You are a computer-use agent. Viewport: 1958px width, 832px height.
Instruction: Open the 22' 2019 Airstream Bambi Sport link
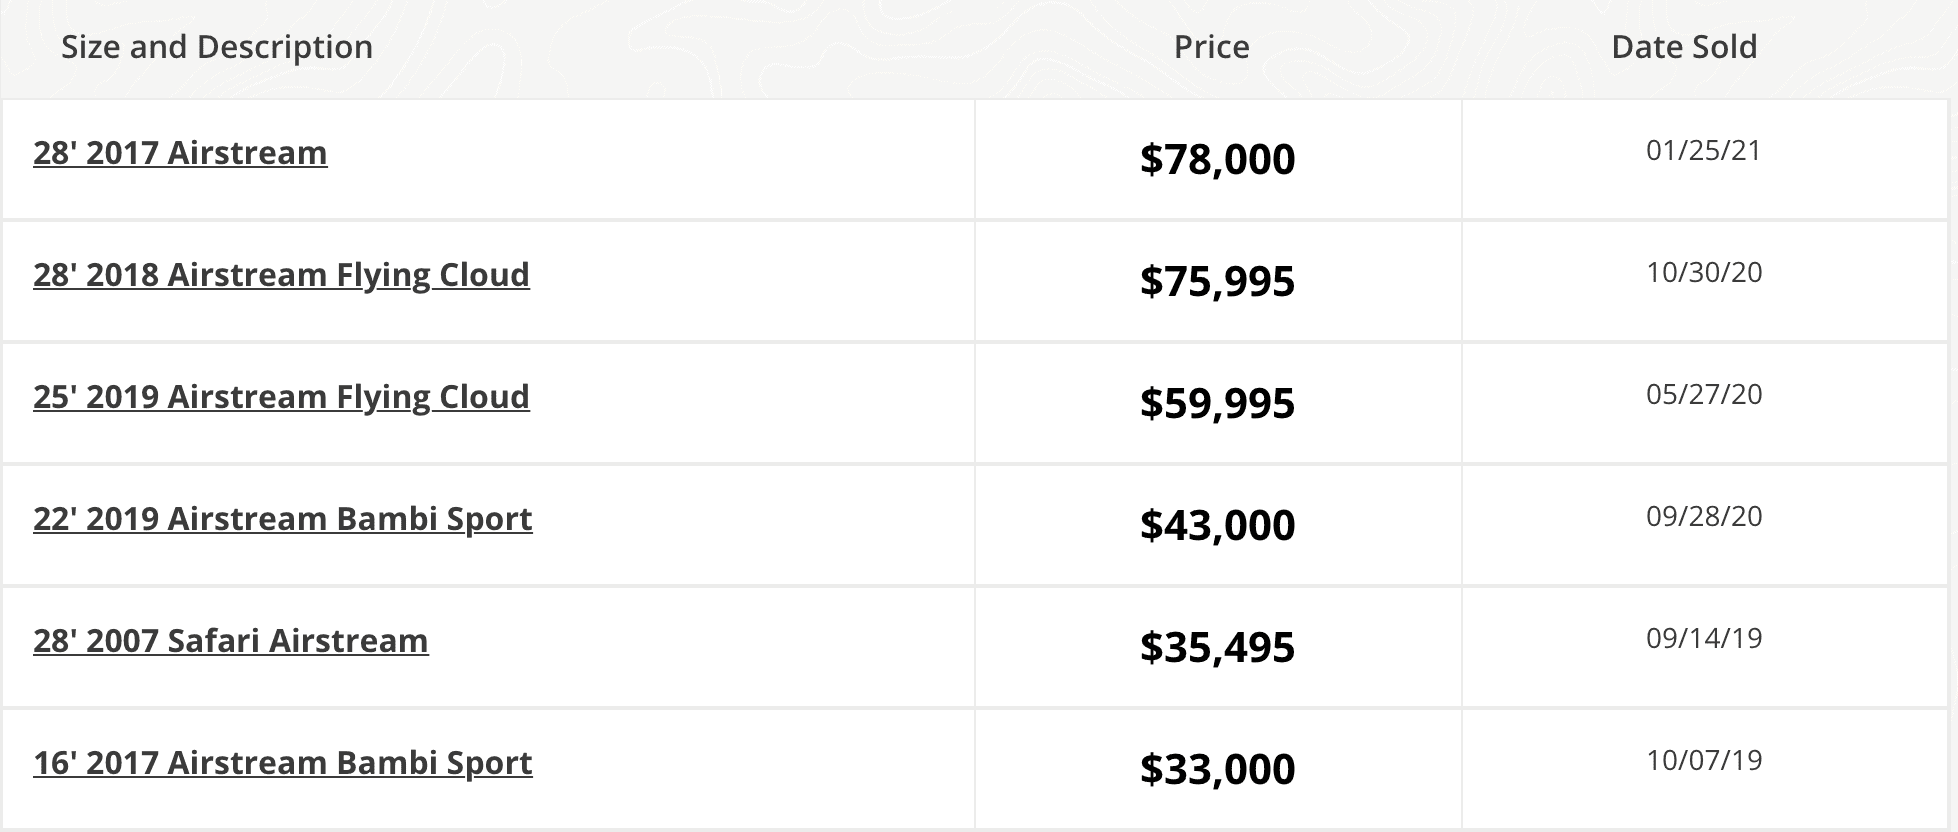pyautogui.click(x=282, y=519)
